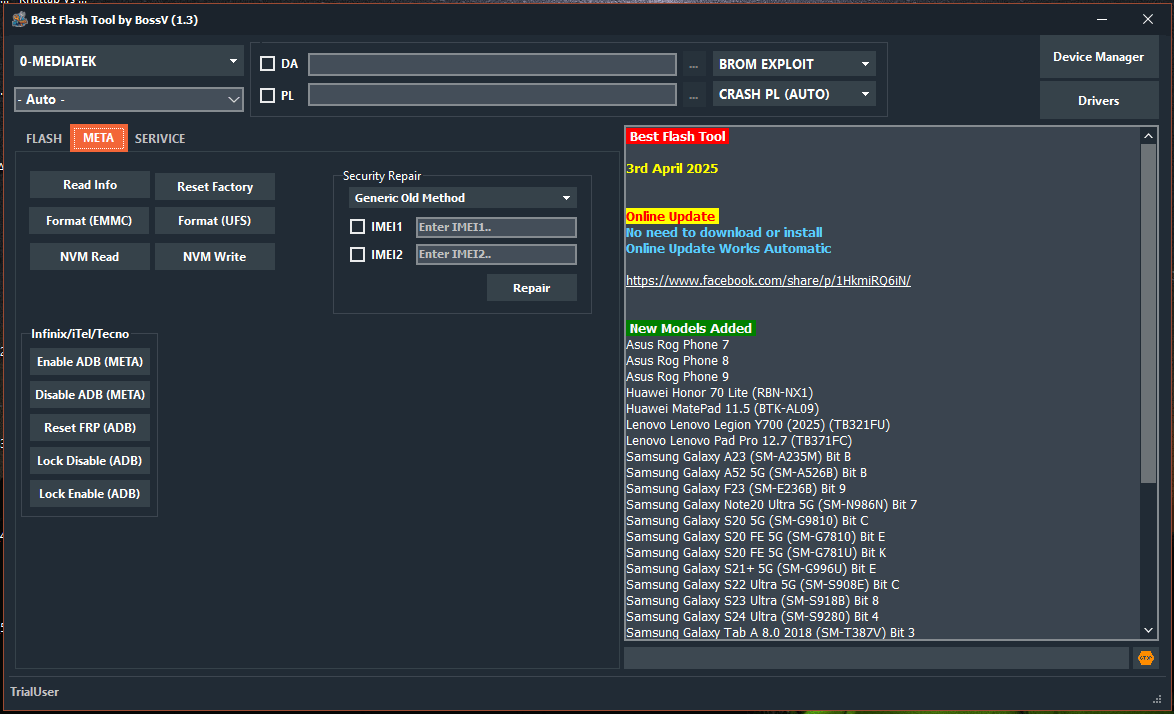The image size is (1174, 714).
Task: Focus the IMEI1 input field
Action: (496, 228)
